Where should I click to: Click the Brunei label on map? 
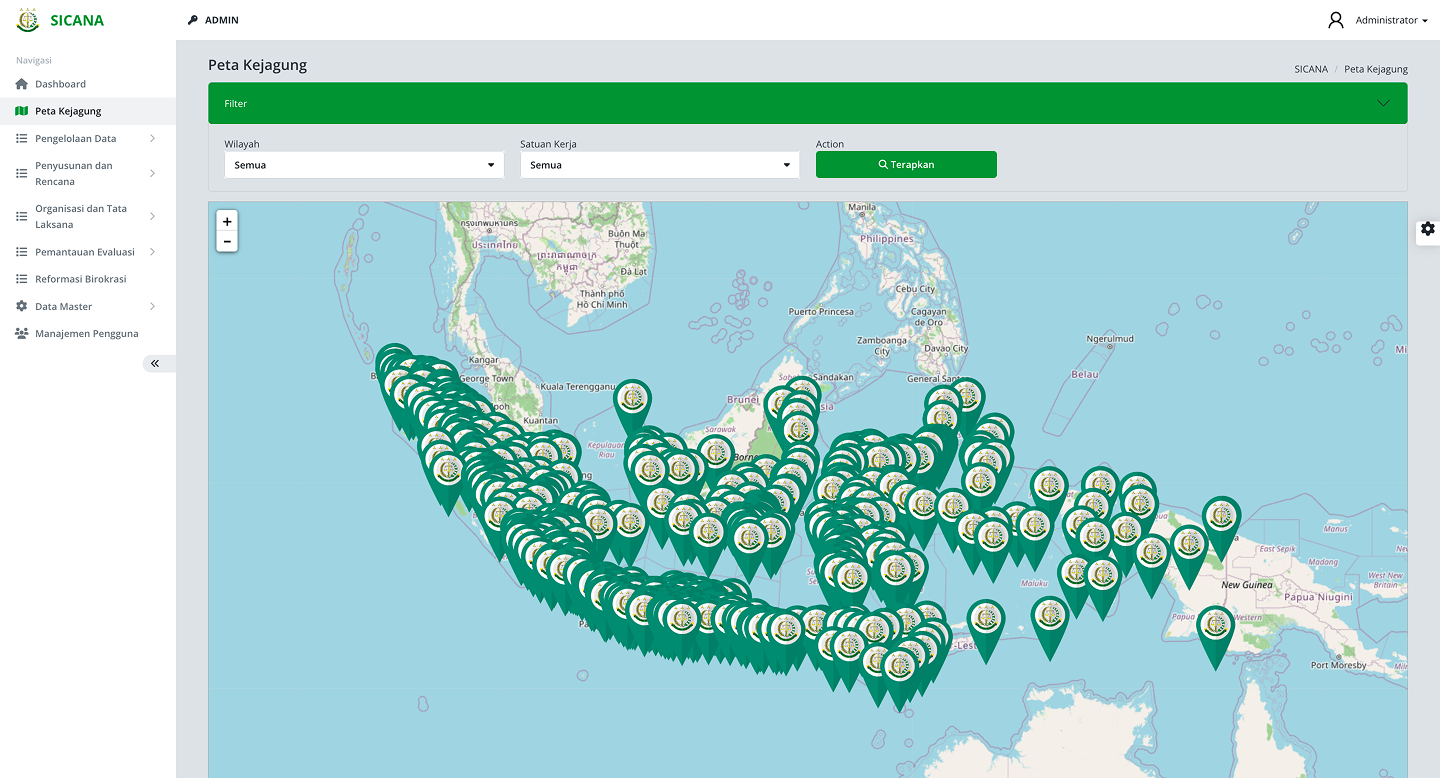(743, 399)
